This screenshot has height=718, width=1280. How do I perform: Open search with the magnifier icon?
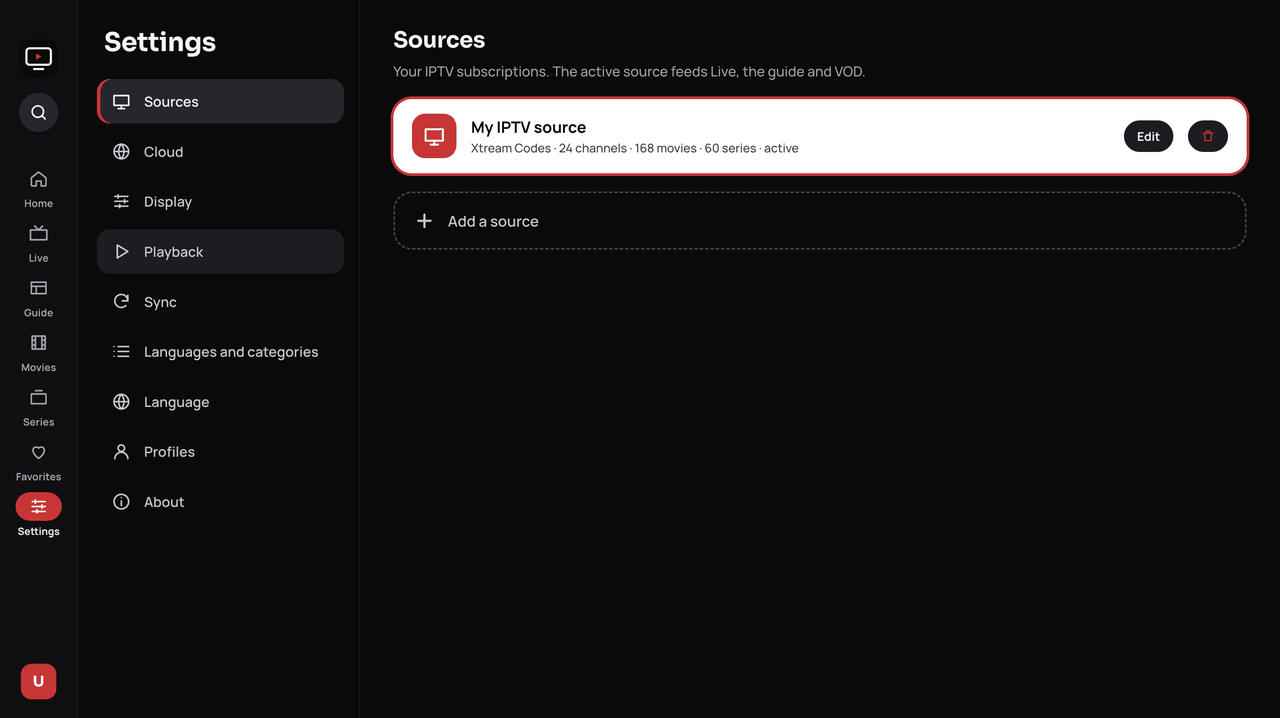tap(38, 112)
